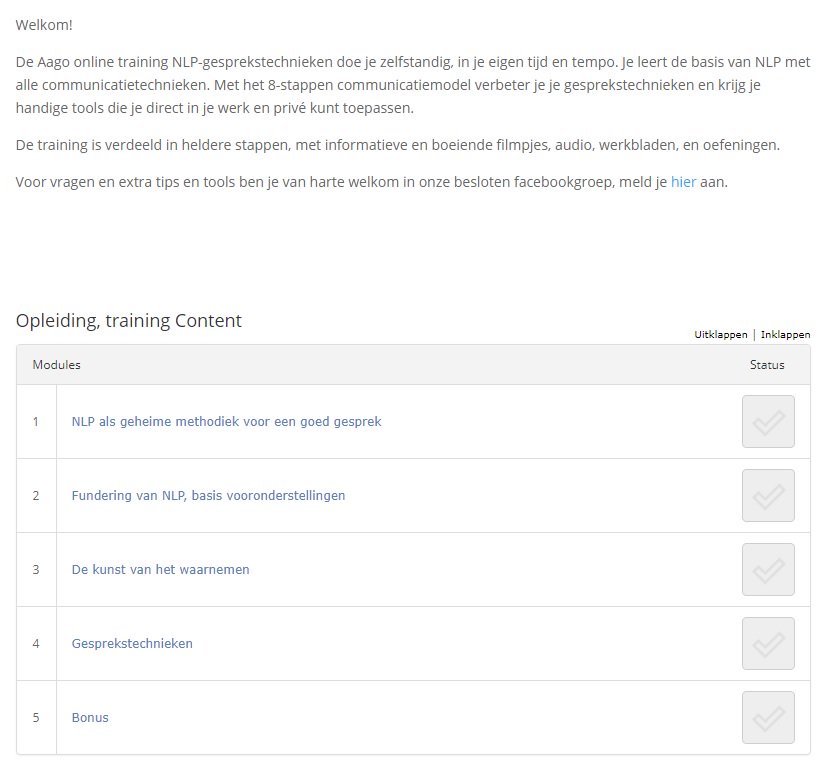This screenshot has height=769, width=829.
Task: Open the Bonus module
Action: [90, 718]
